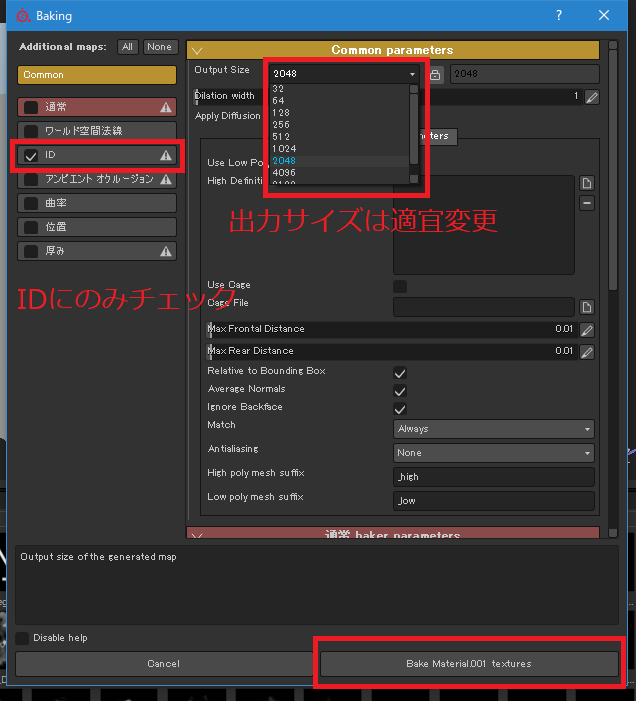Close the Baking dialog window
Viewport: 636px width, 701px height.
[604, 16]
